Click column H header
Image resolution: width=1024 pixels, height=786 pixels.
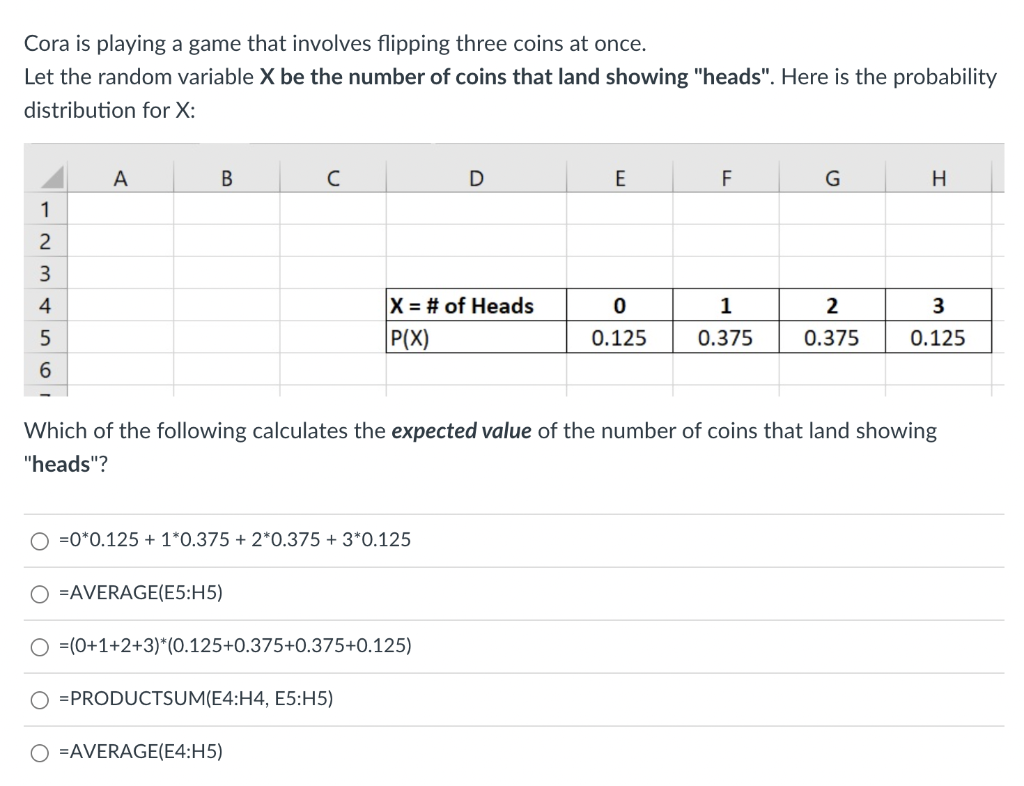click(x=938, y=178)
